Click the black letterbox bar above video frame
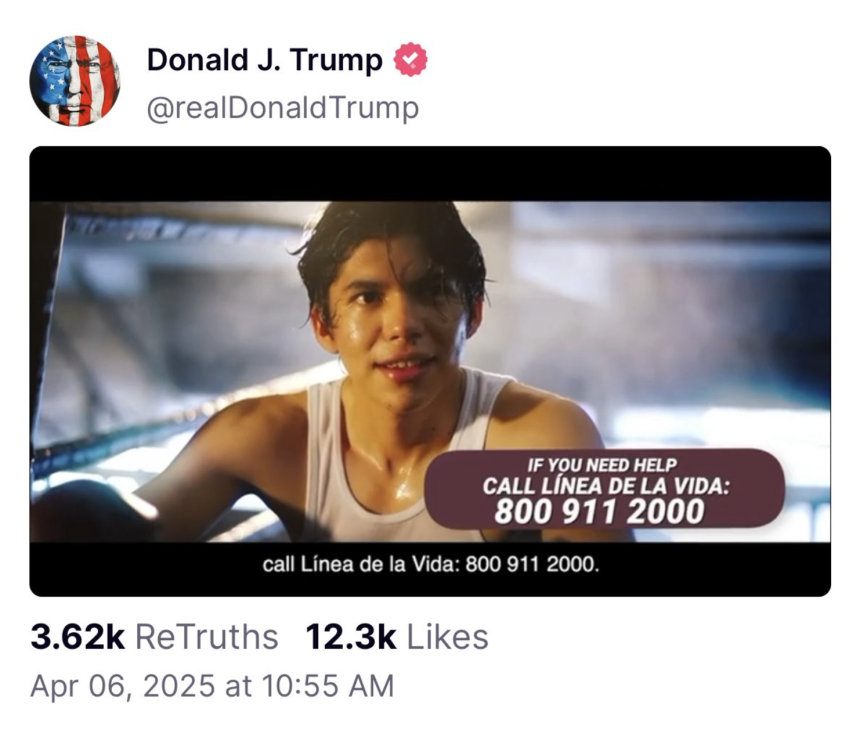The height and width of the screenshot is (730, 860). pyautogui.click(x=430, y=174)
